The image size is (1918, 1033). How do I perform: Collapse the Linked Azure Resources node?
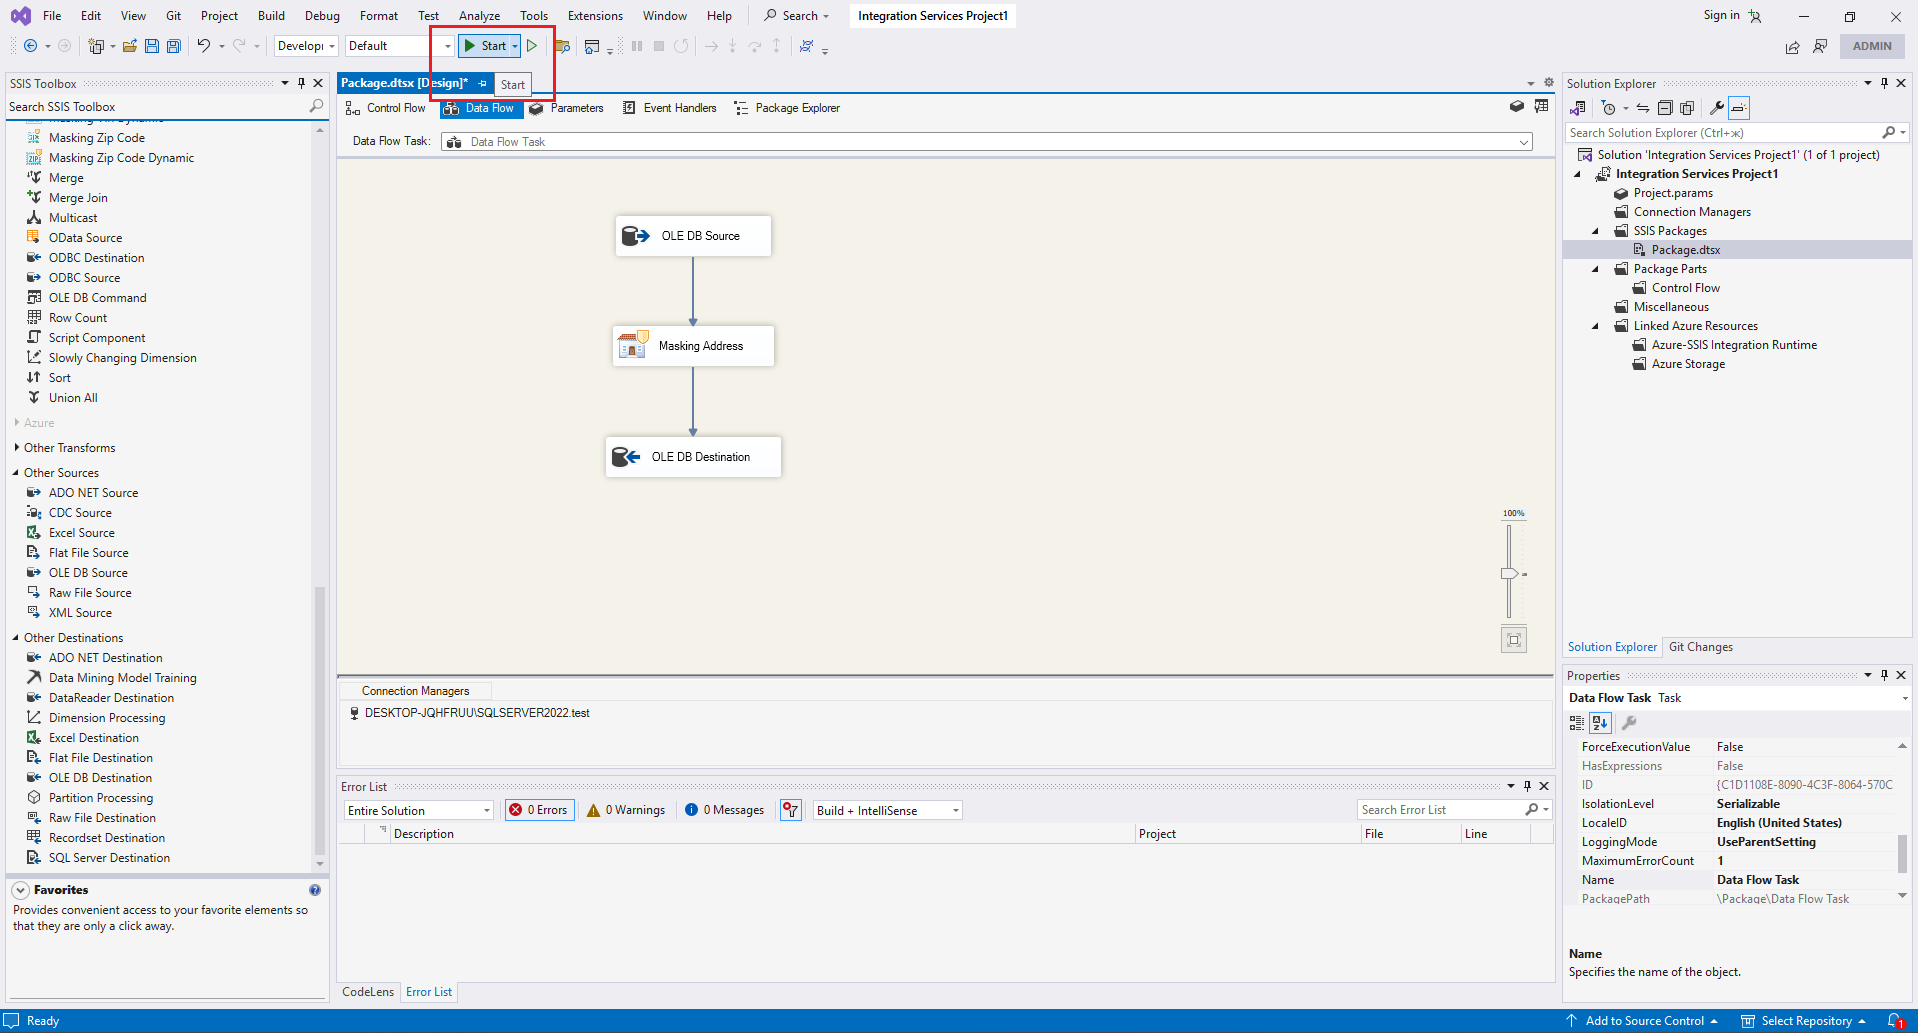click(1596, 326)
